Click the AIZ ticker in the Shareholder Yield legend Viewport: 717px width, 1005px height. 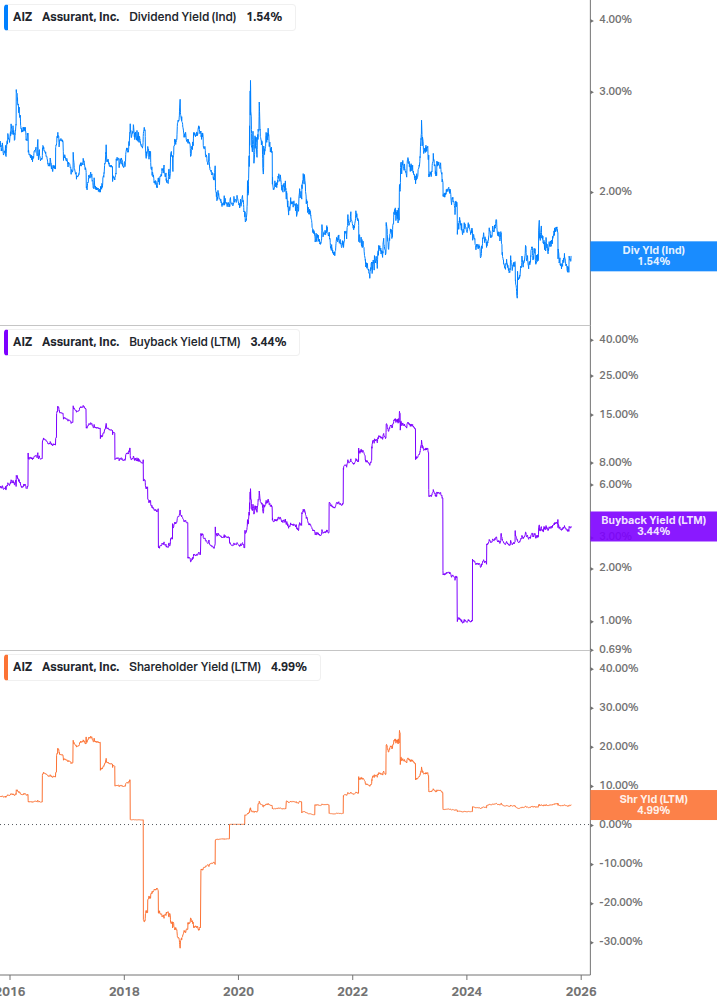click(x=22, y=667)
